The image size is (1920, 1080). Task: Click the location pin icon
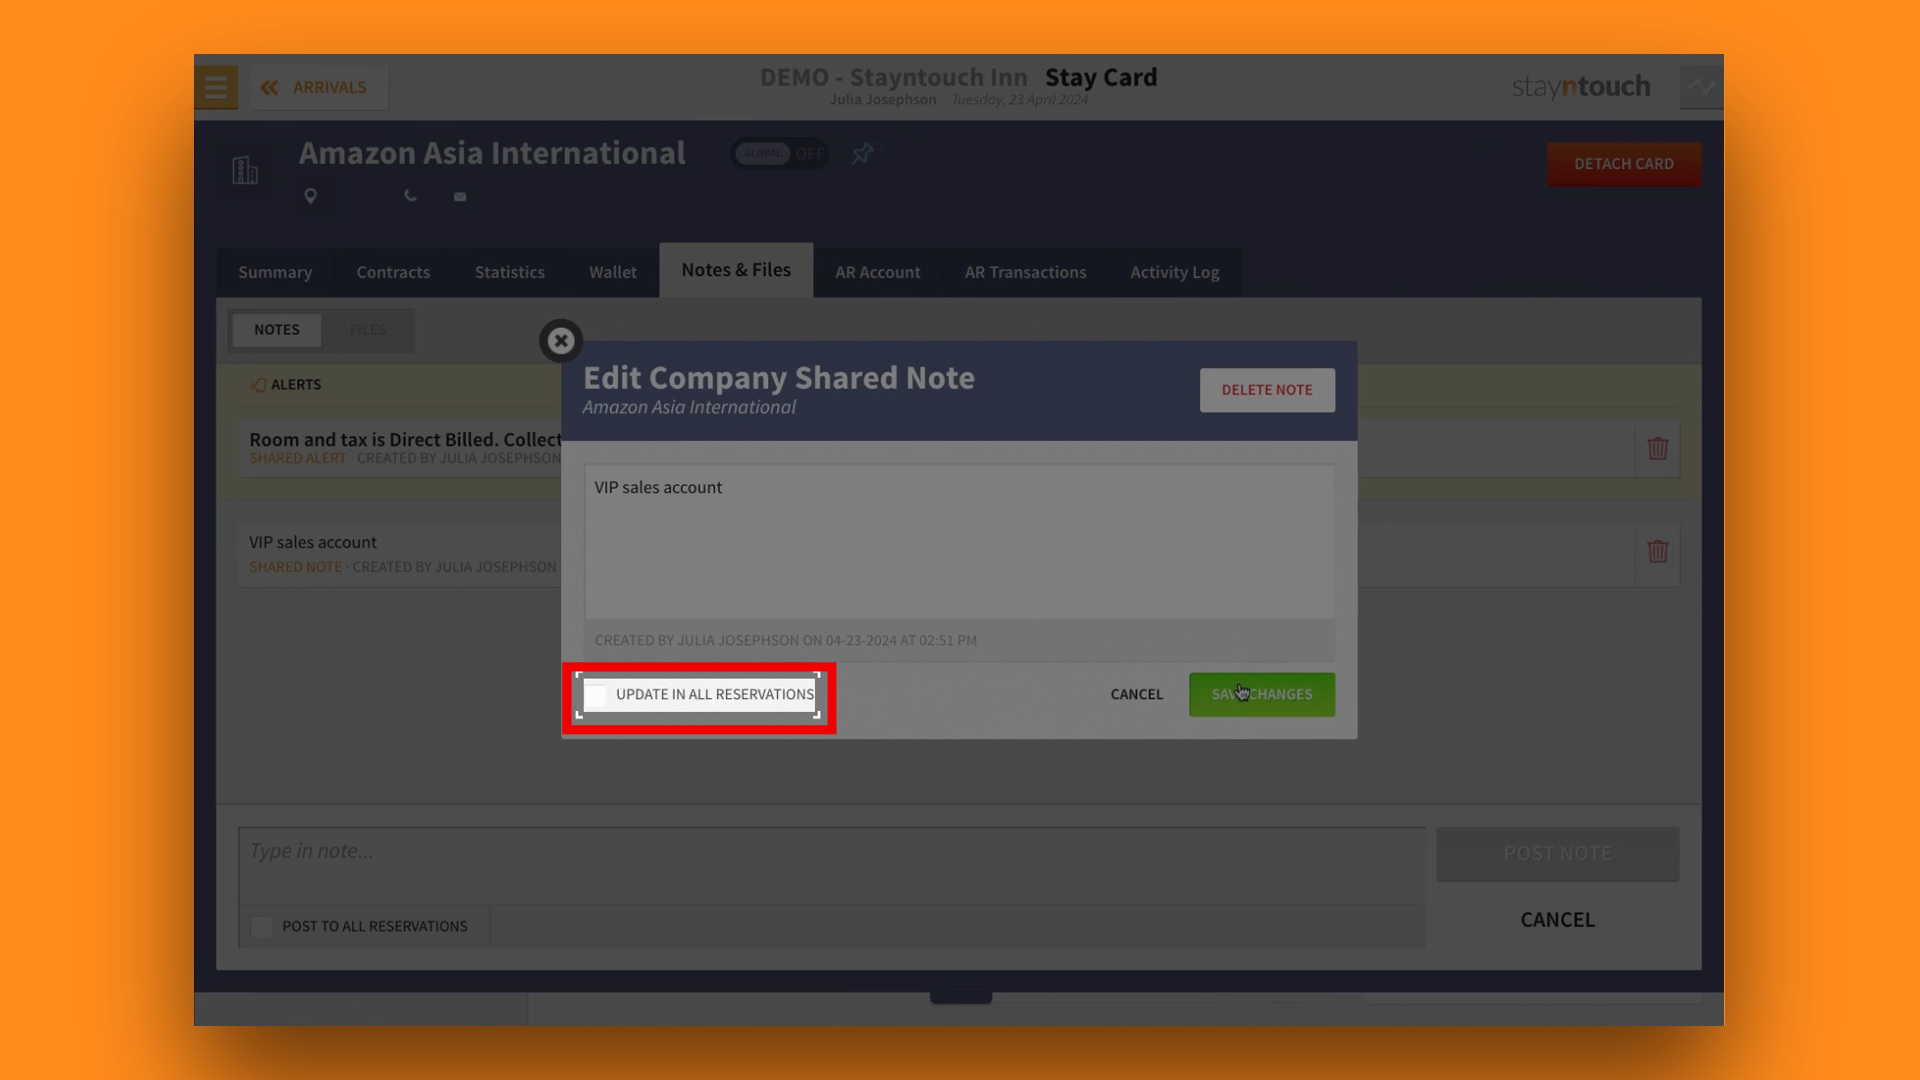click(310, 196)
